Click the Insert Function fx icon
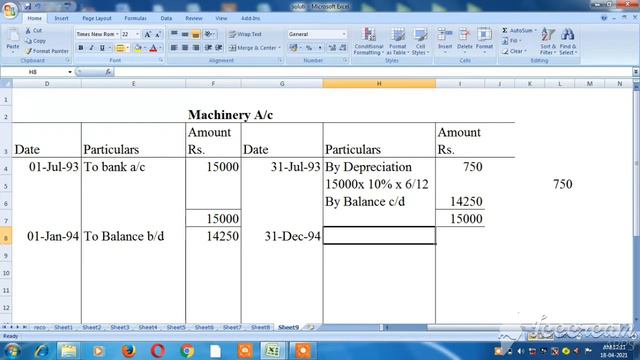This screenshot has height=360, width=640. point(108,72)
